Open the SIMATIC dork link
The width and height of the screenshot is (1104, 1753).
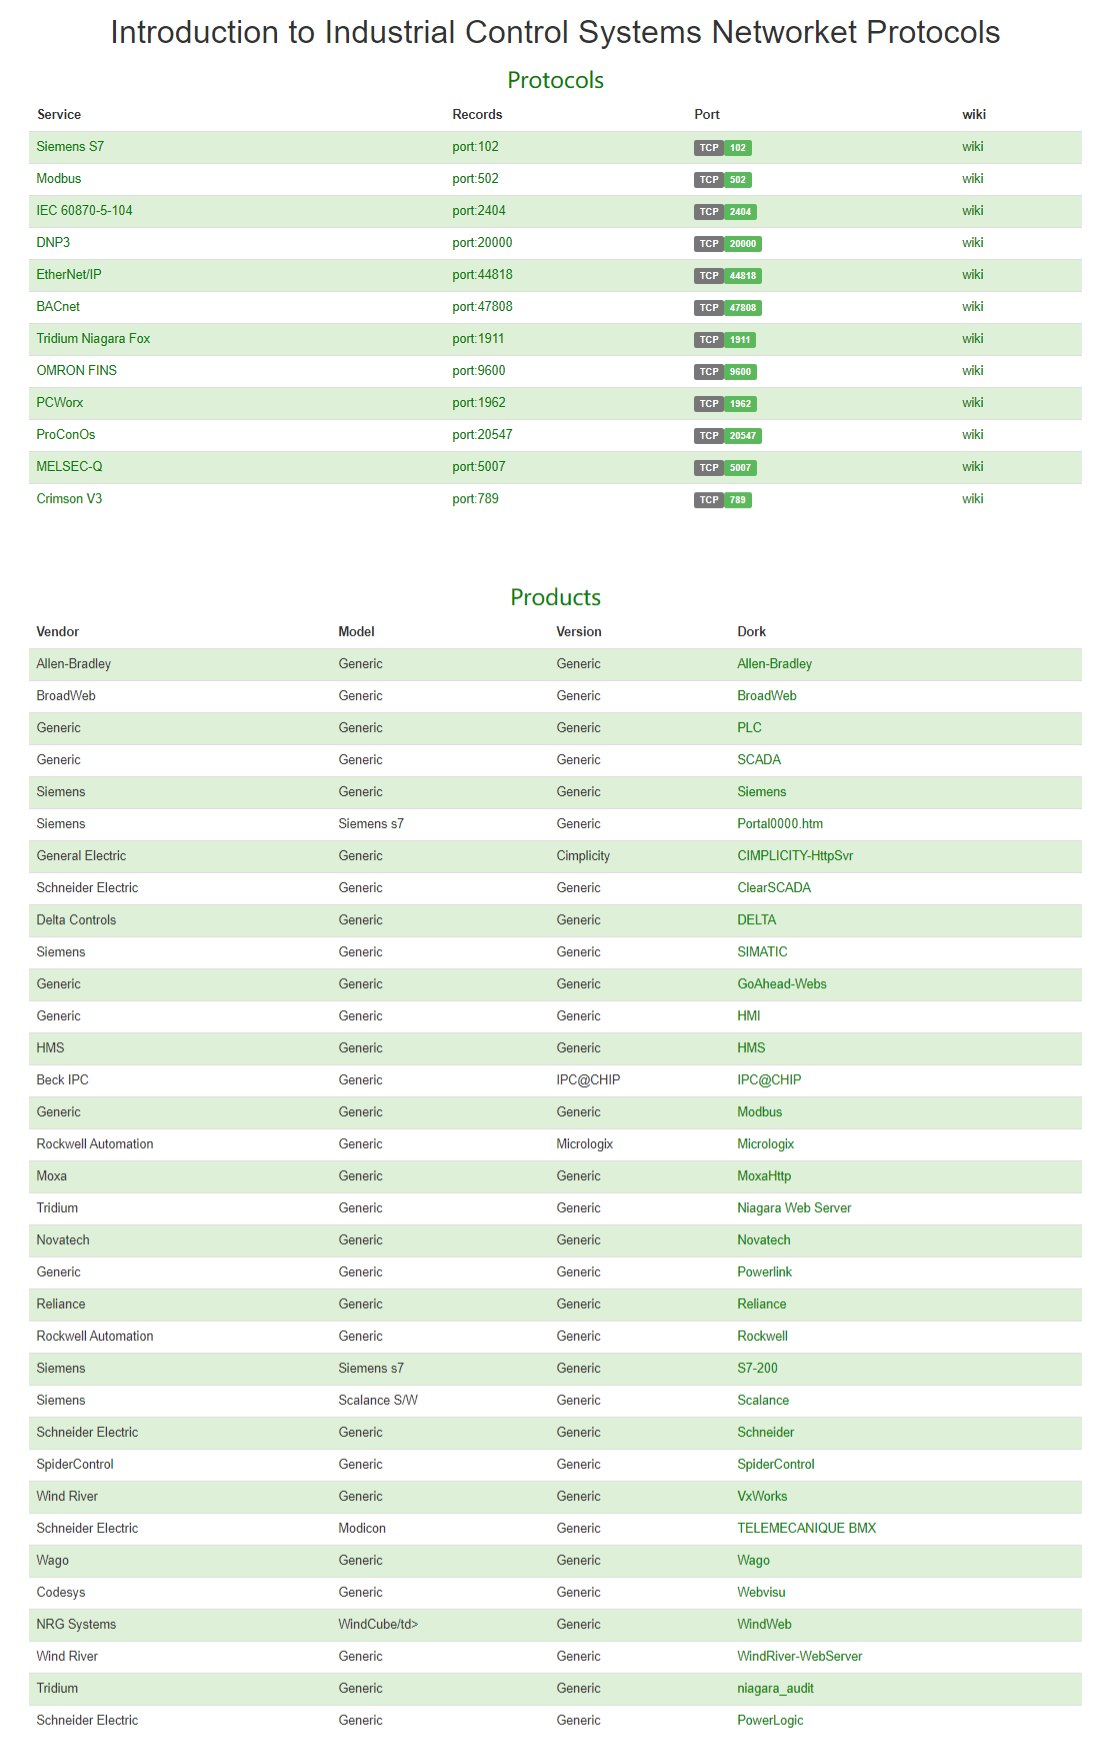pos(762,952)
